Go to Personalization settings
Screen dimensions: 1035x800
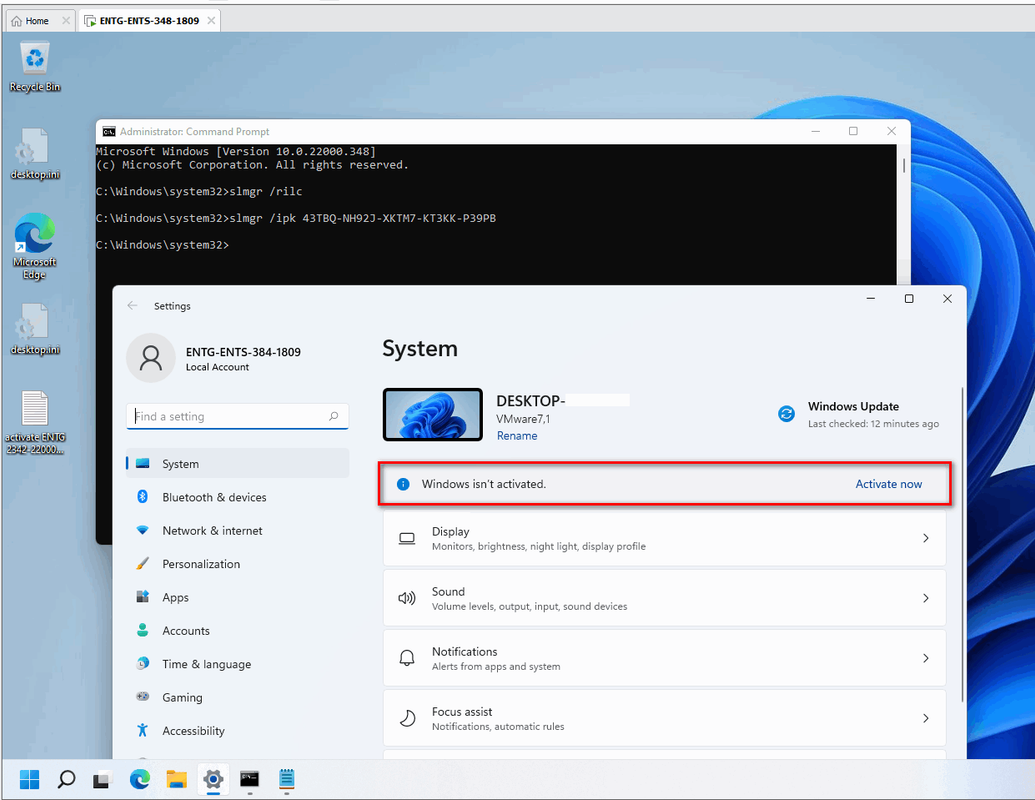click(x=238, y=564)
